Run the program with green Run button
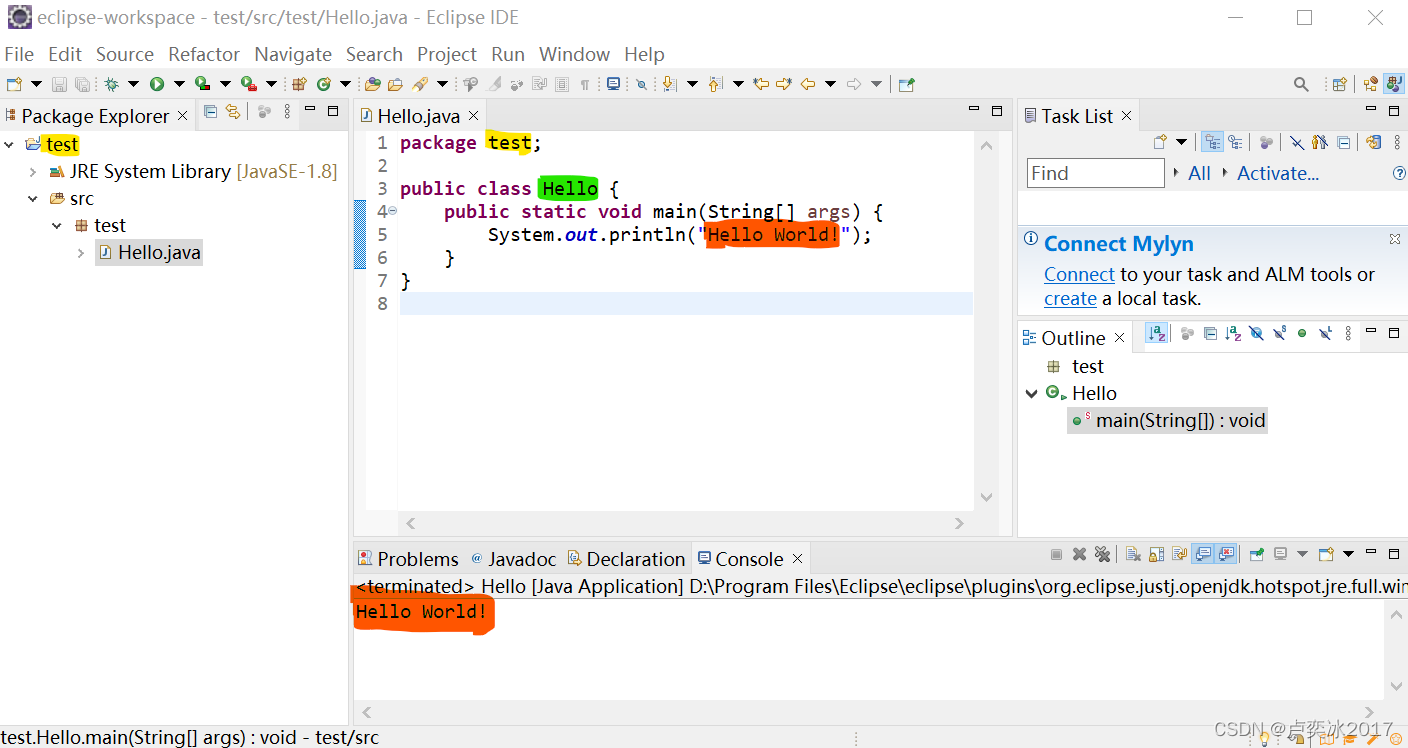The height and width of the screenshot is (748, 1408). [157, 84]
